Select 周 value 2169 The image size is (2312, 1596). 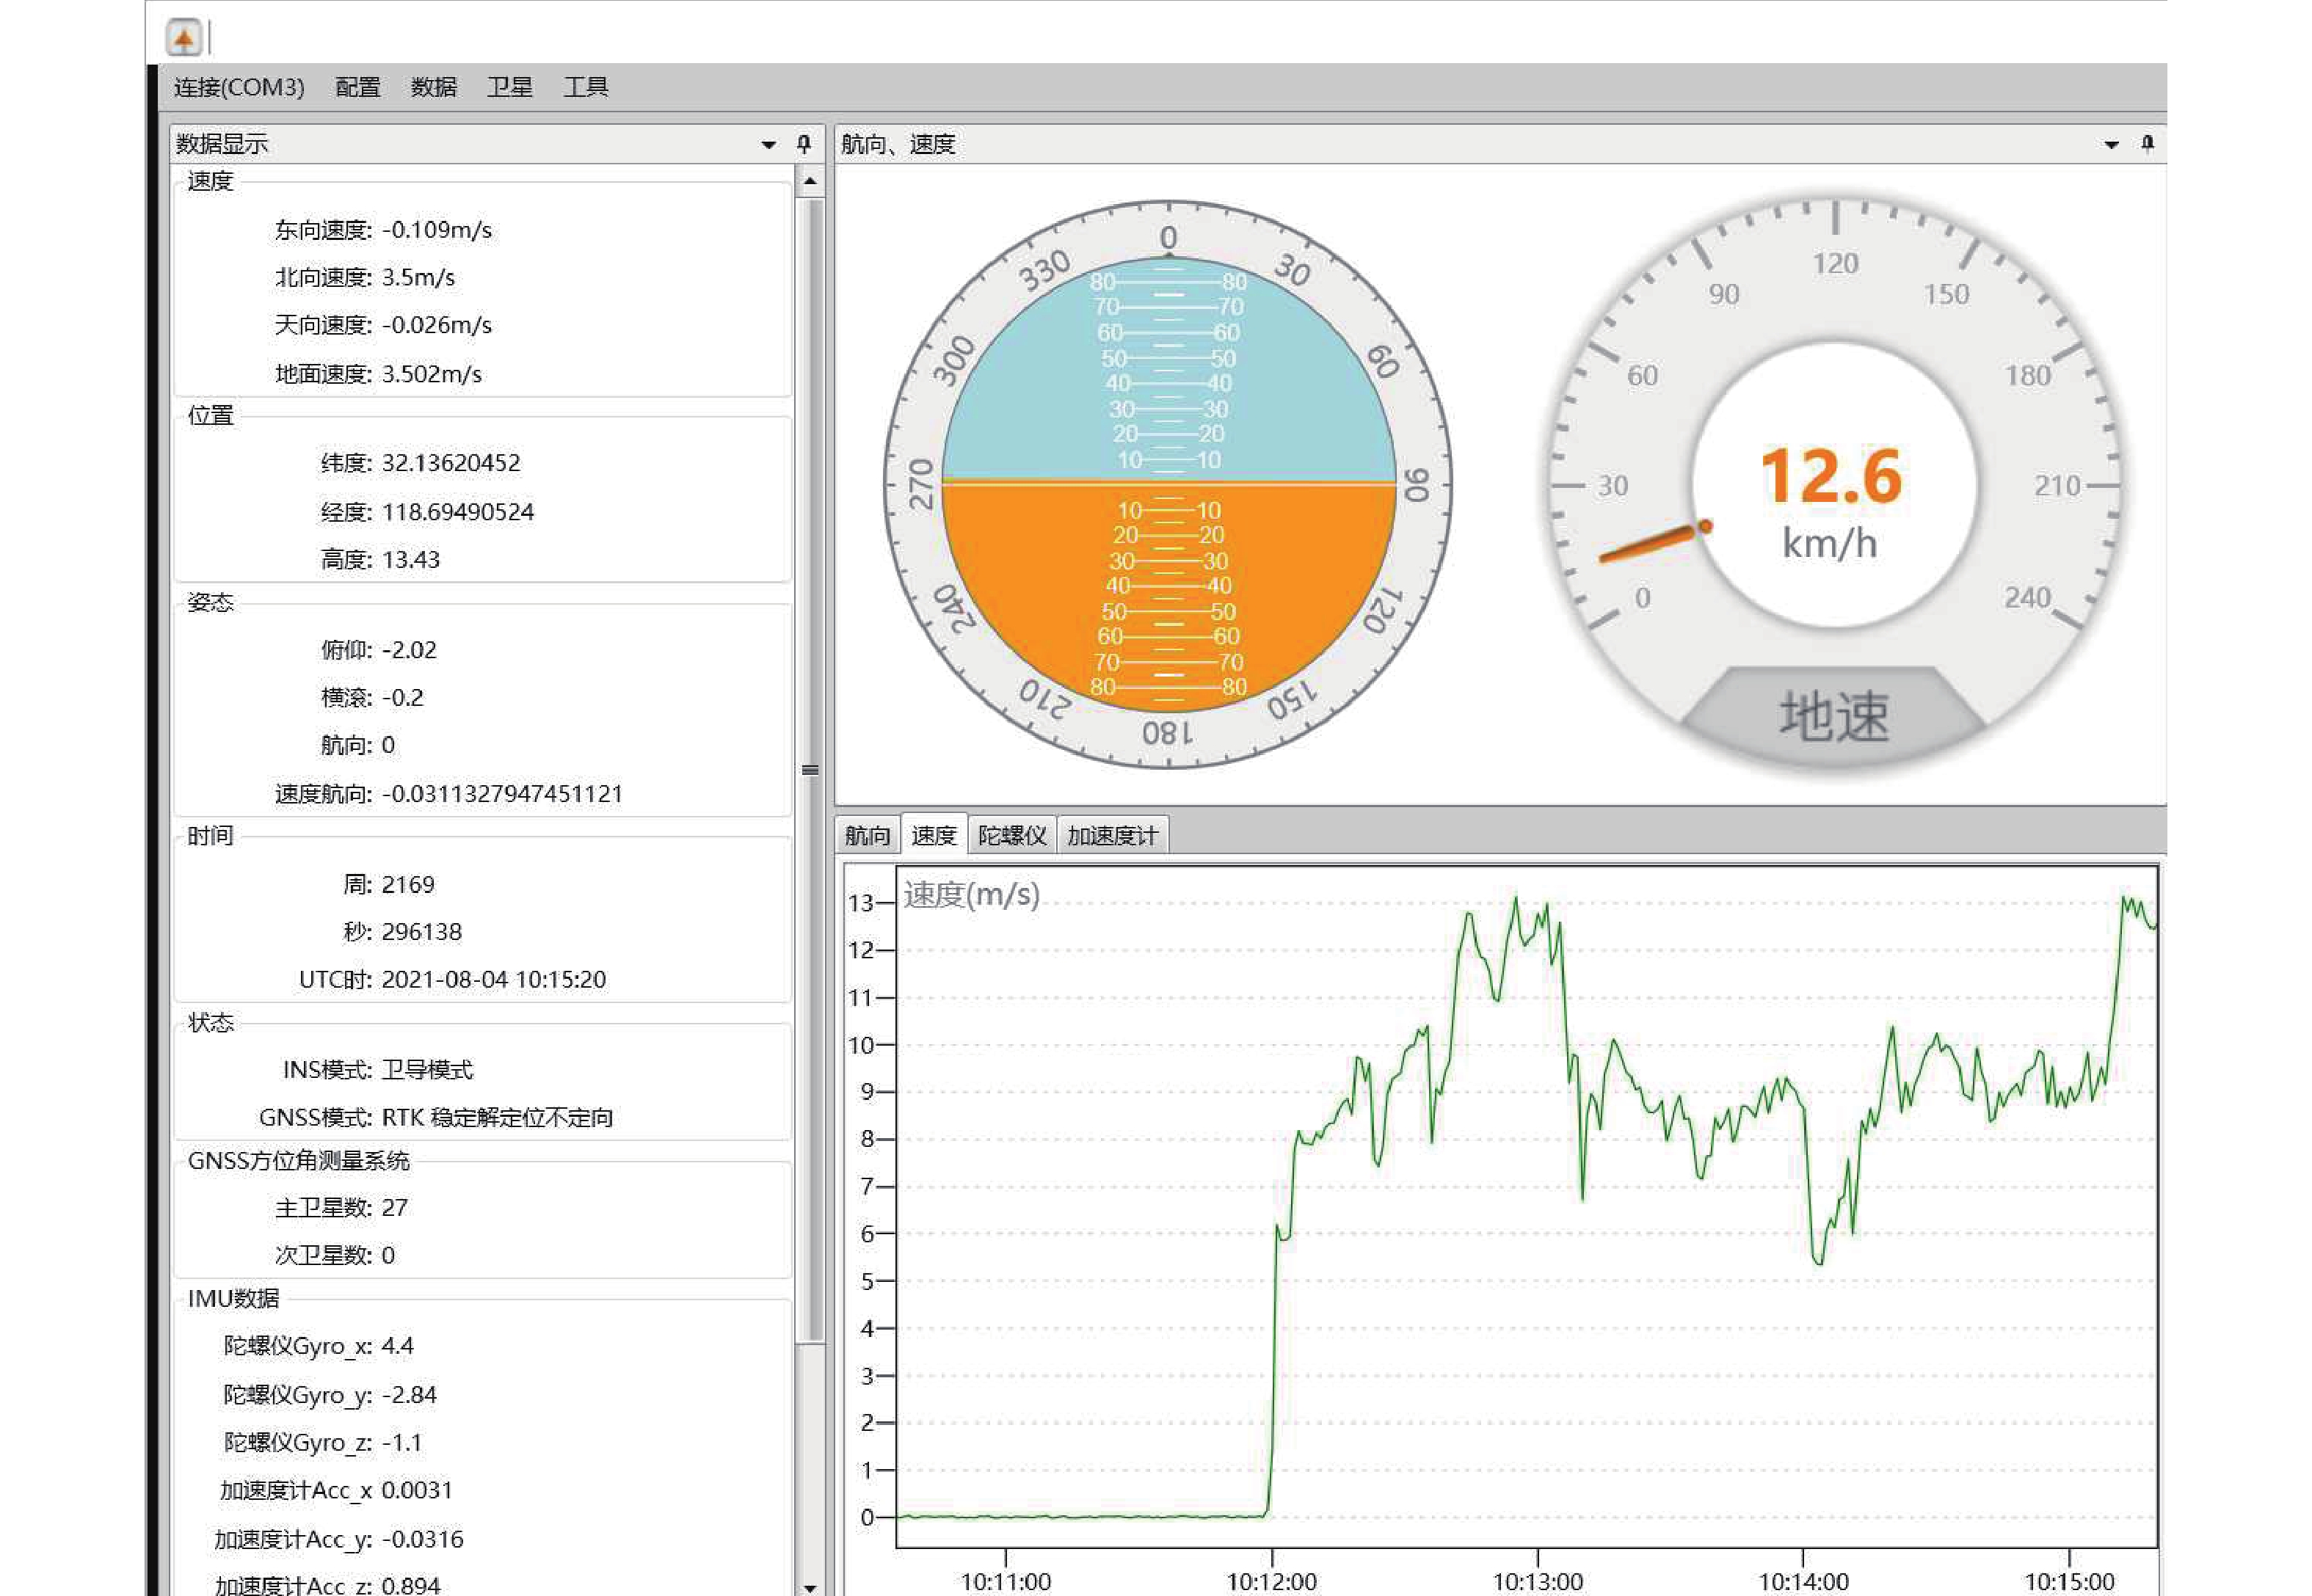pos(408,885)
